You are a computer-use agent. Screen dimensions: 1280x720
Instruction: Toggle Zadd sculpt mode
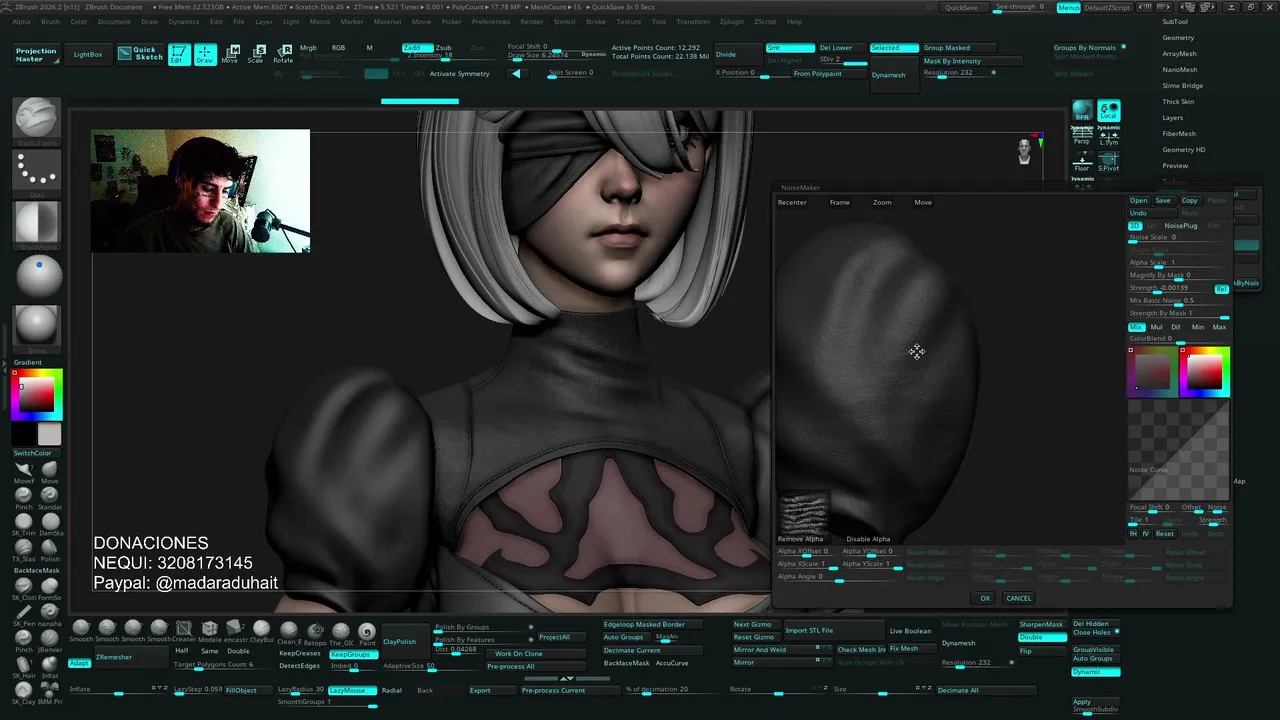click(416, 47)
